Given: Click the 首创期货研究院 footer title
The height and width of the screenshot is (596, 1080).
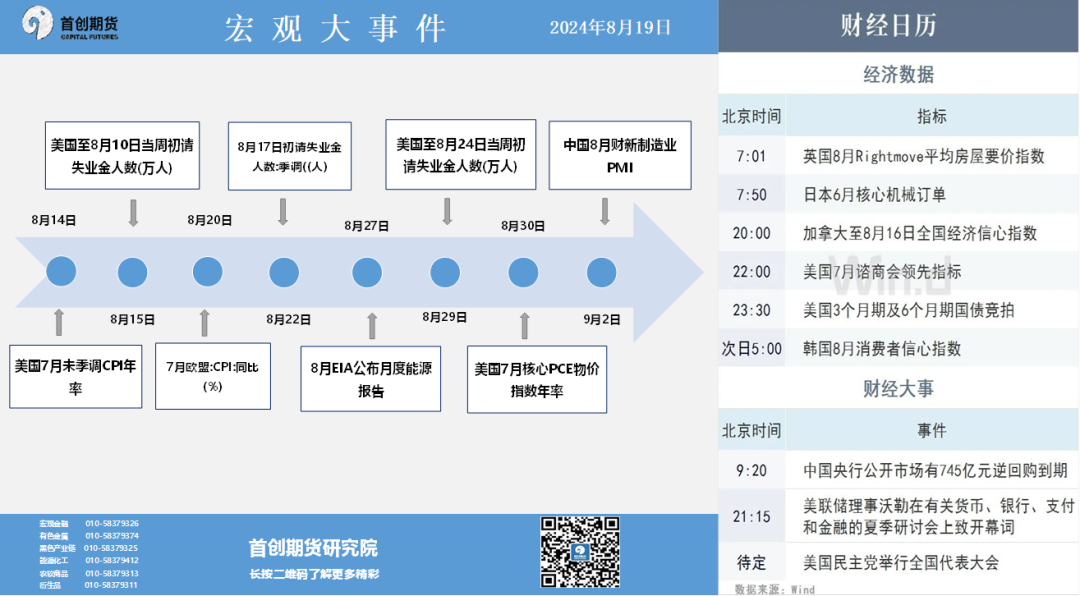Looking at the screenshot, I should click(x=313, y=548).
